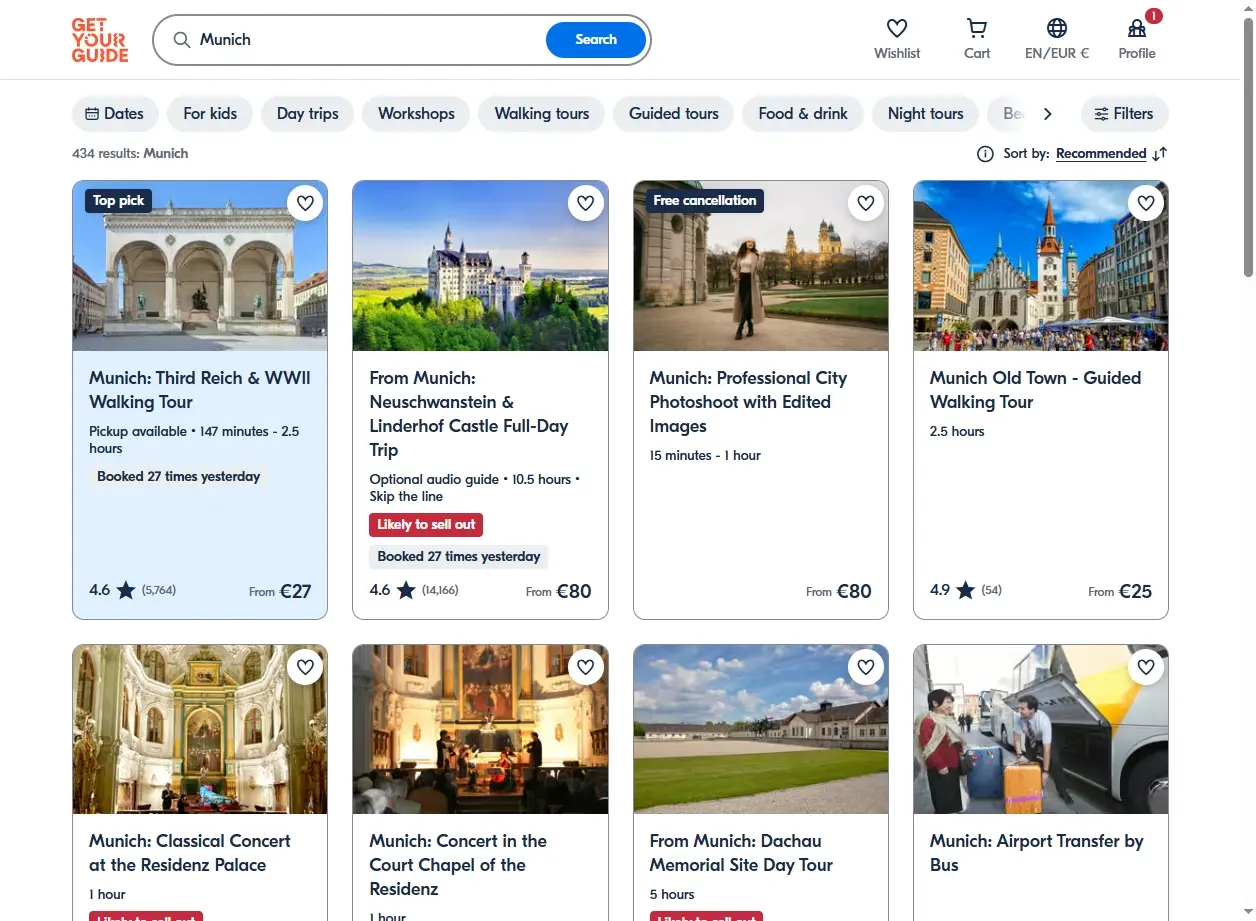
Task: Open the Wishlist heart icon in the header
Action: click(897, 28)
